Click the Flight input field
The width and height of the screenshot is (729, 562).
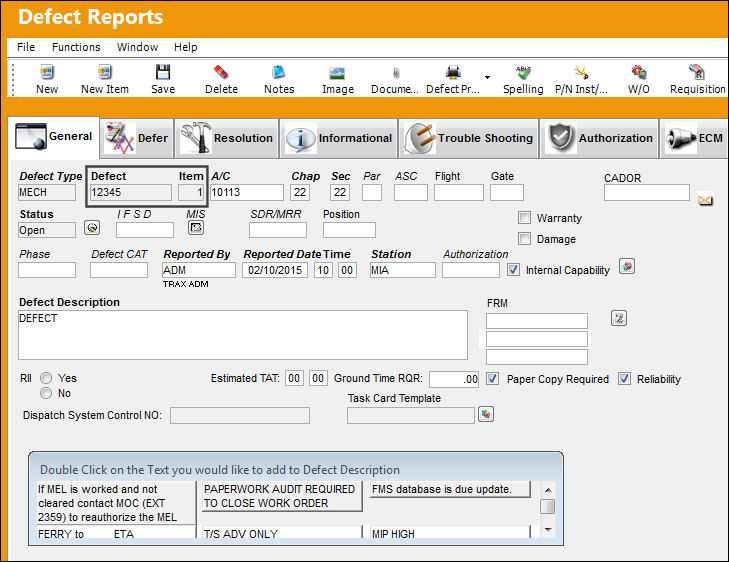pos(458,192)
